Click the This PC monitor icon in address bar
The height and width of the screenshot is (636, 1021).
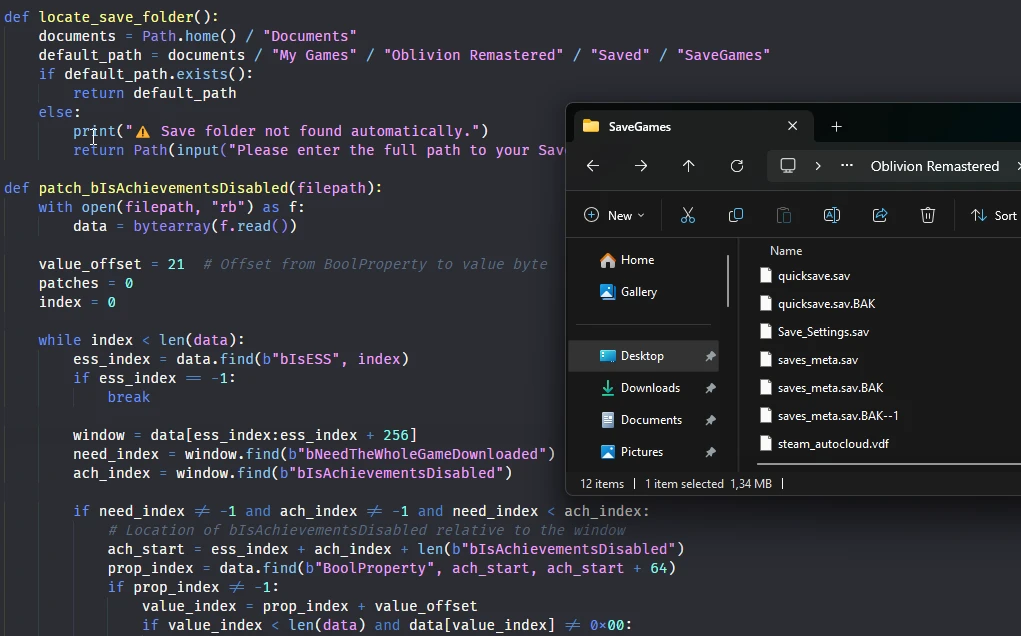pos(788,166)
